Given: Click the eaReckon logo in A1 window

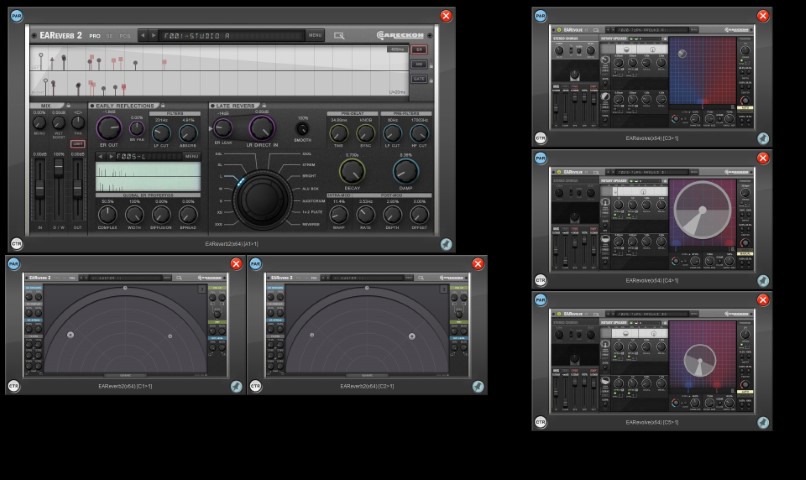Looking at the screenshot, I should click(400, 35).
